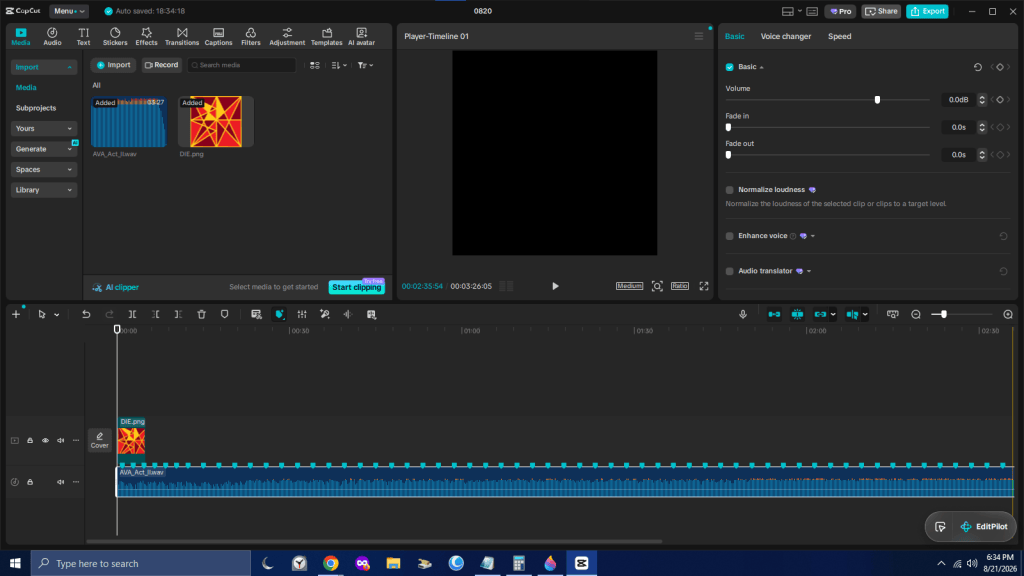Click the Share button
The height and width of the screenshot is (576, 1024).
click(x=881, y=11)
